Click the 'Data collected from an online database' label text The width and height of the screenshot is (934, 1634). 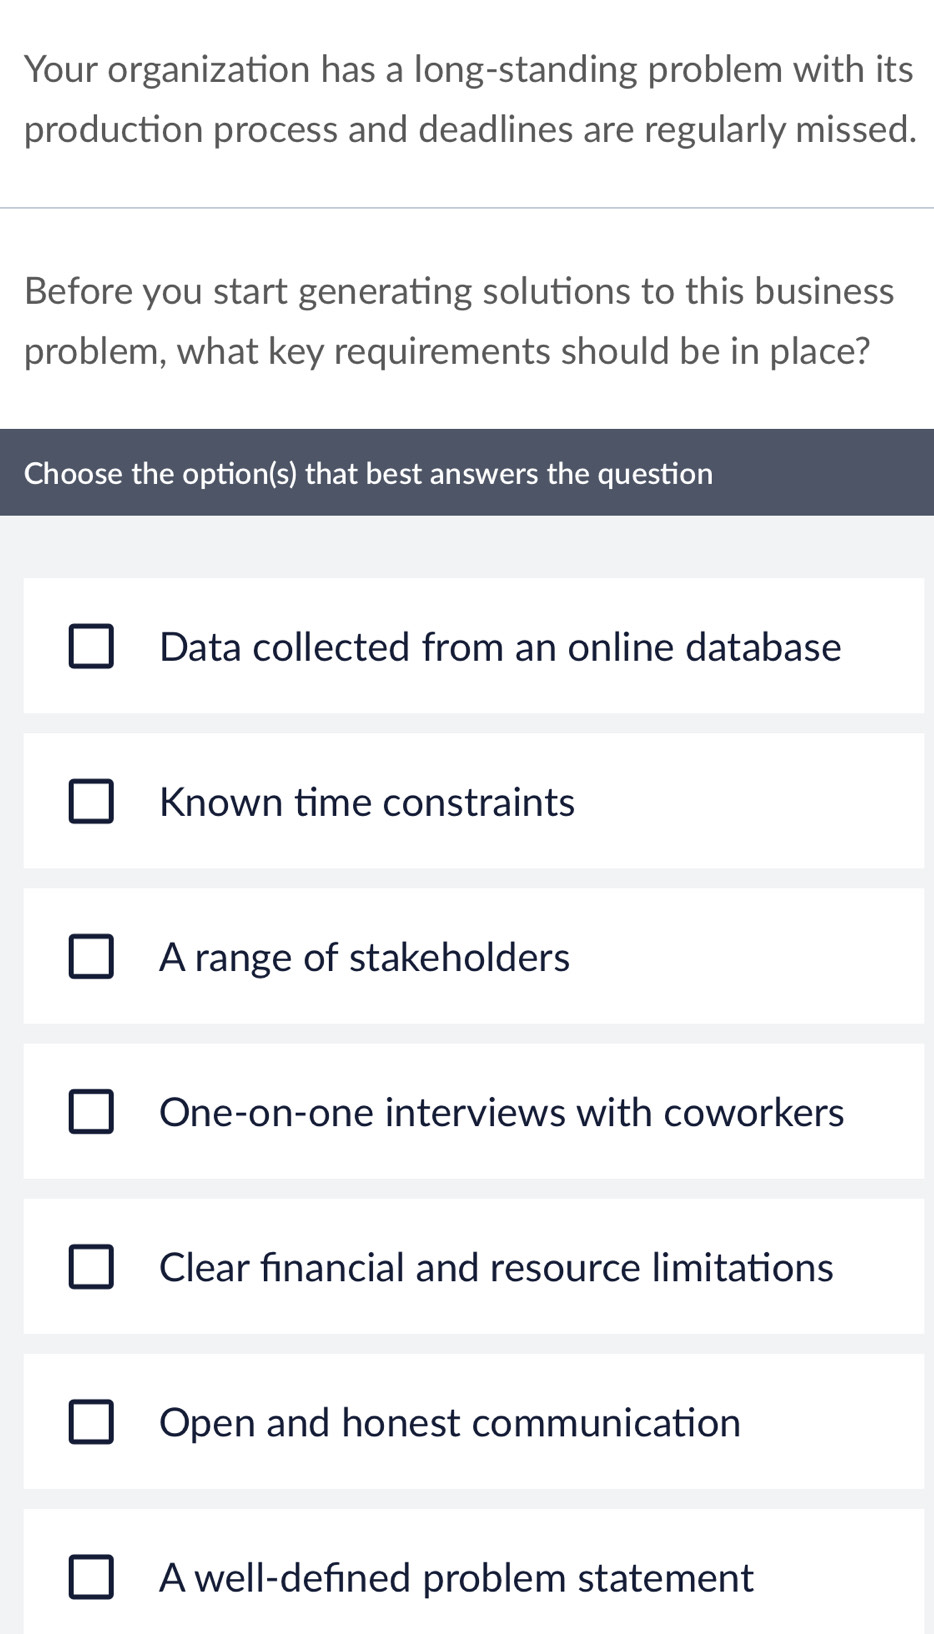click(500, 647)
